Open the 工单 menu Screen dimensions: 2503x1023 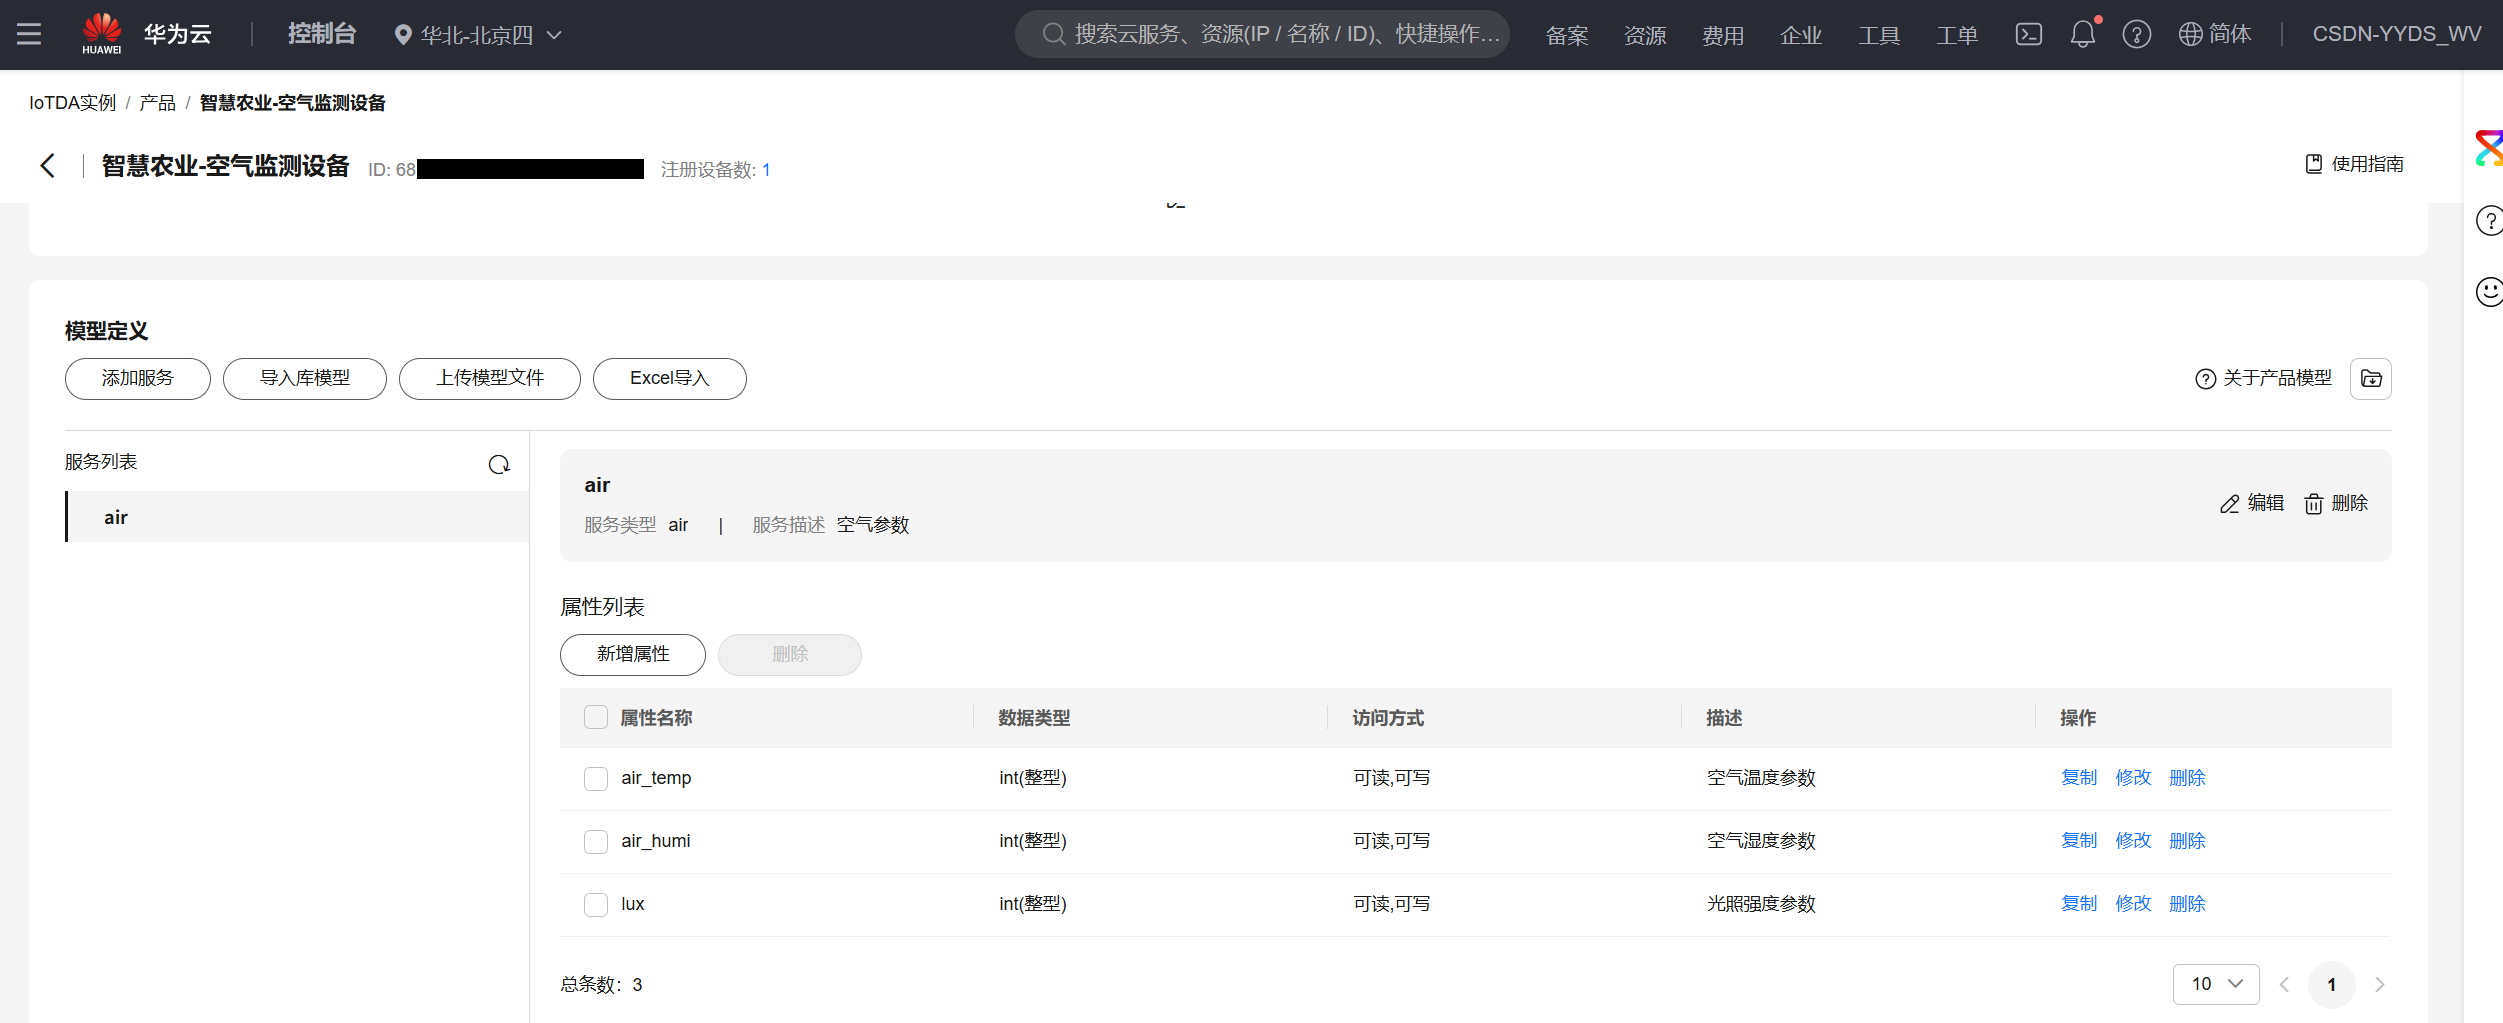[1957, 35]
